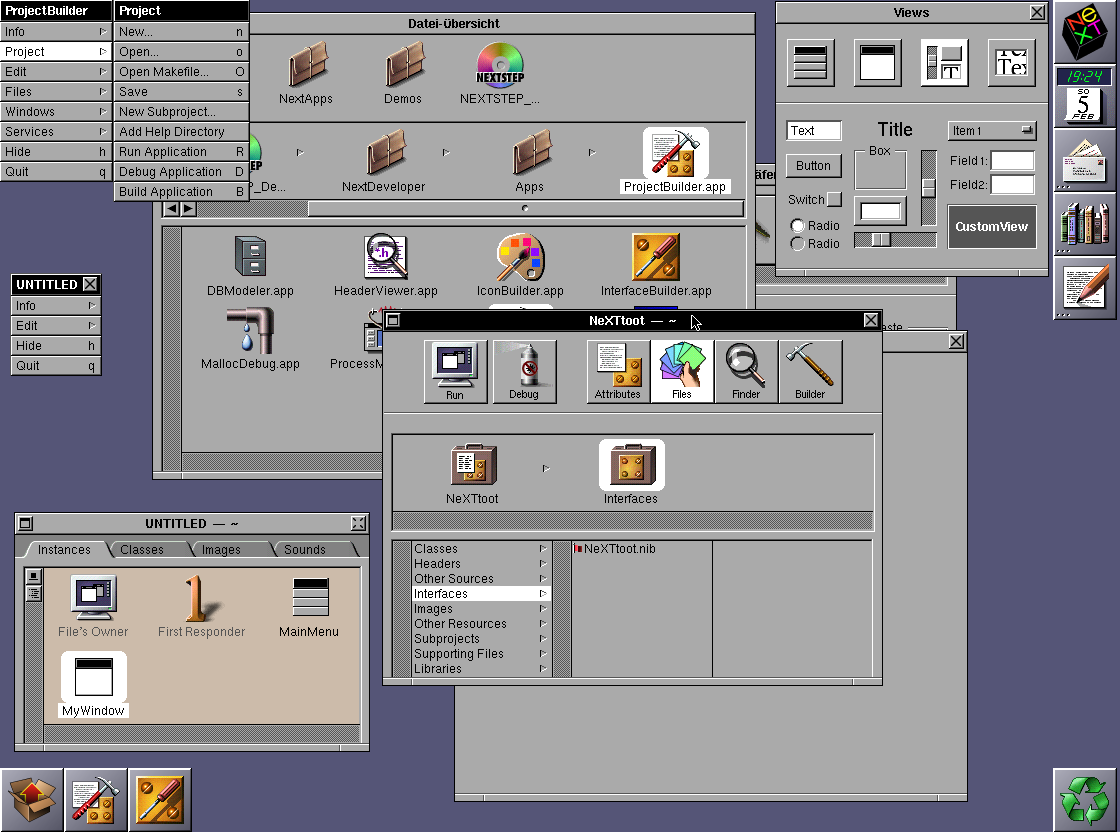This screenshot has width=1120, height=832.
Task: Switch to the Classes tab
Action: point(142,549)
